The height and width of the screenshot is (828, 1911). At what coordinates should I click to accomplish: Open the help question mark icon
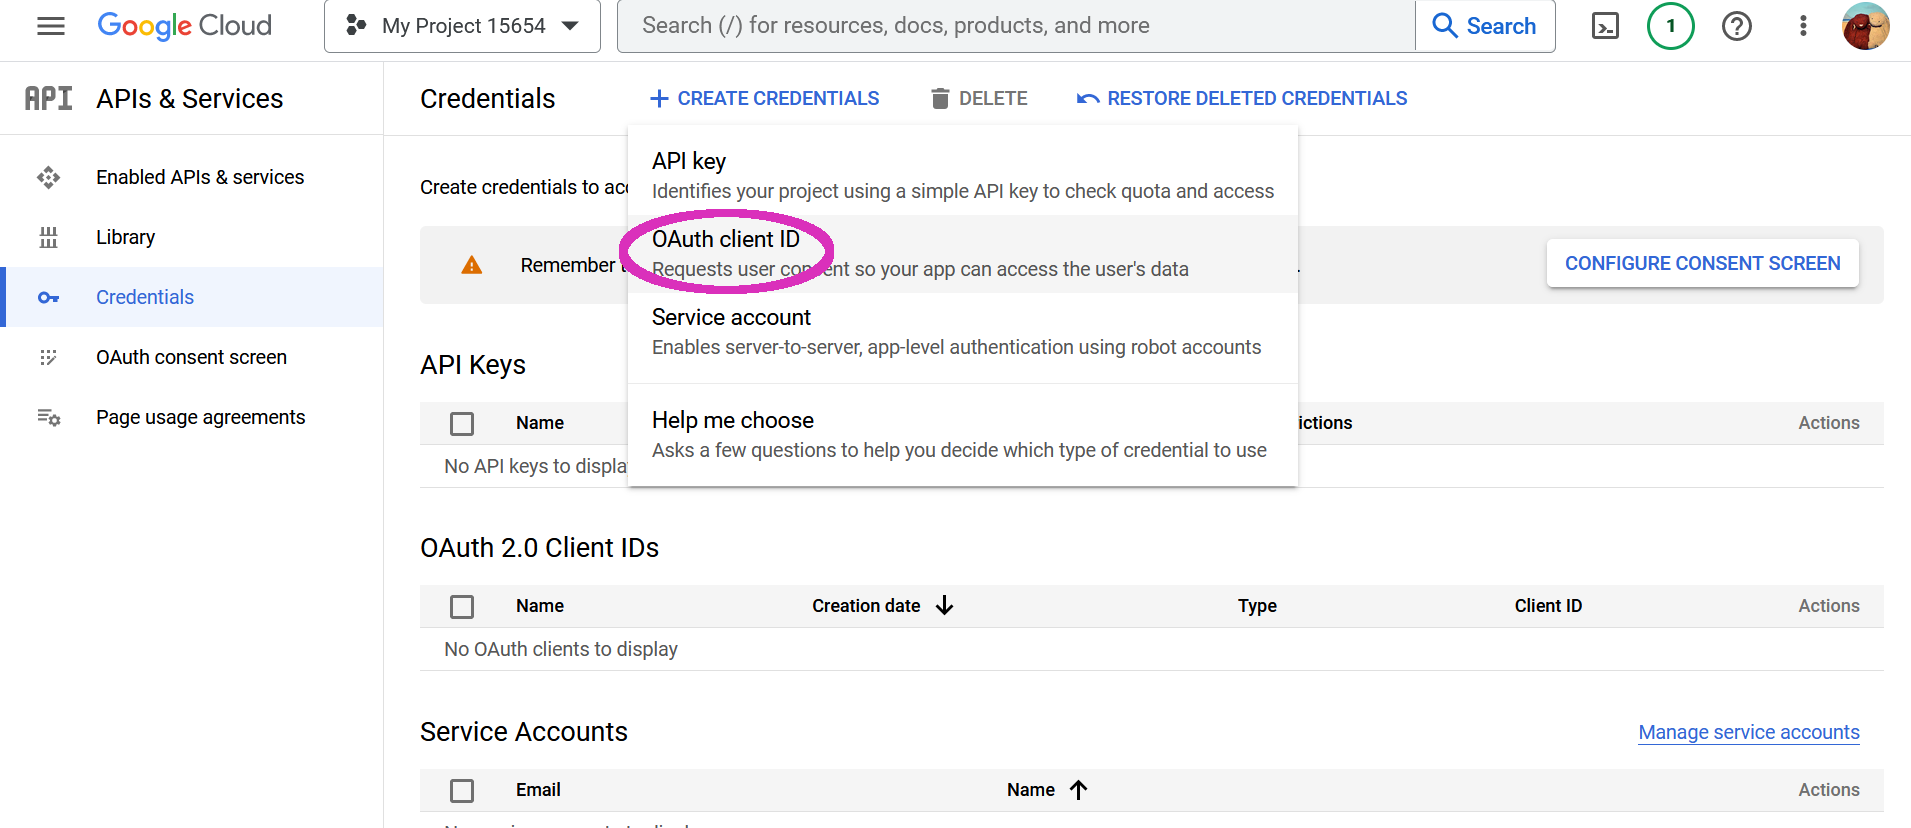(x=1737, y=26)
